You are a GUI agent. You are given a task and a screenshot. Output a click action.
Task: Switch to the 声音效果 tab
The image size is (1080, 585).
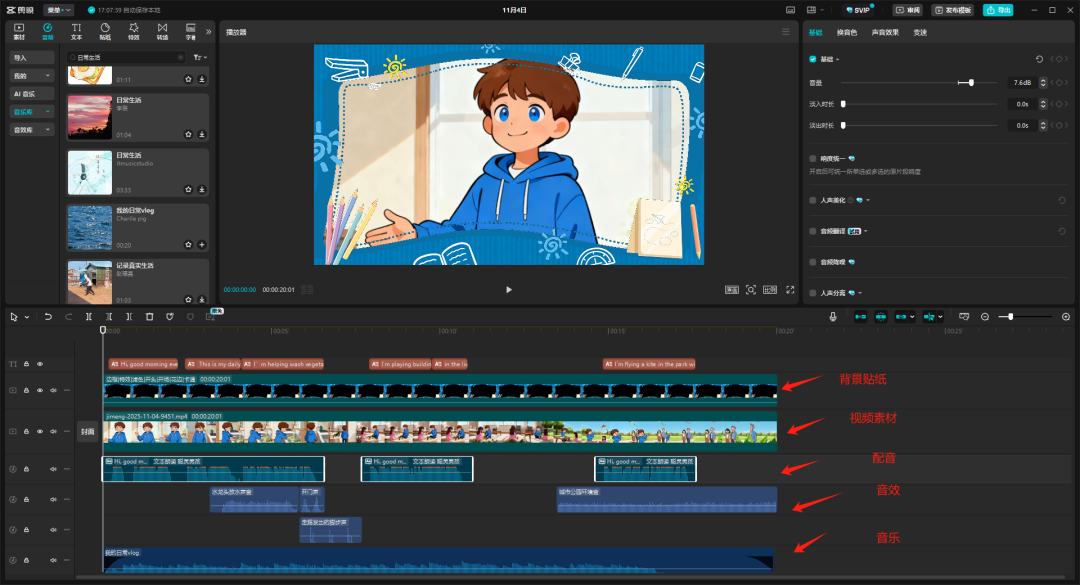884,33
